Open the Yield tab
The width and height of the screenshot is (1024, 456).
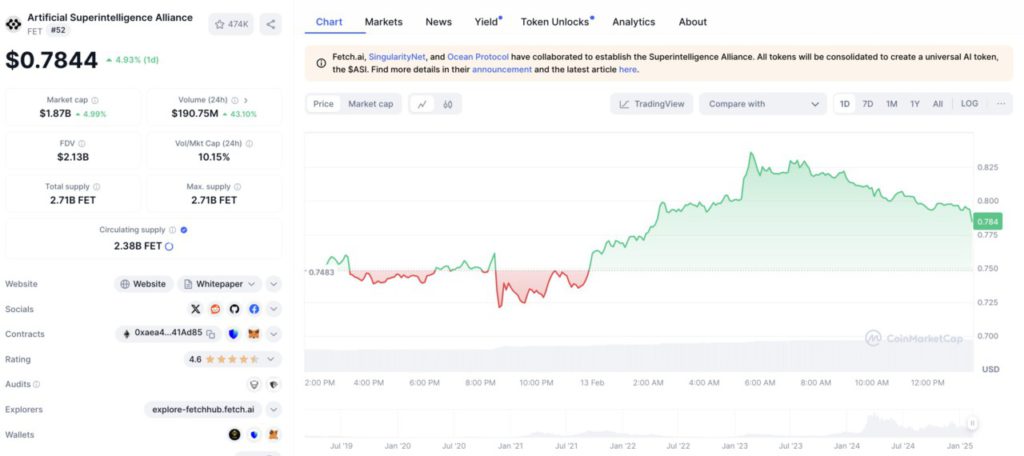tap(487, 22)
